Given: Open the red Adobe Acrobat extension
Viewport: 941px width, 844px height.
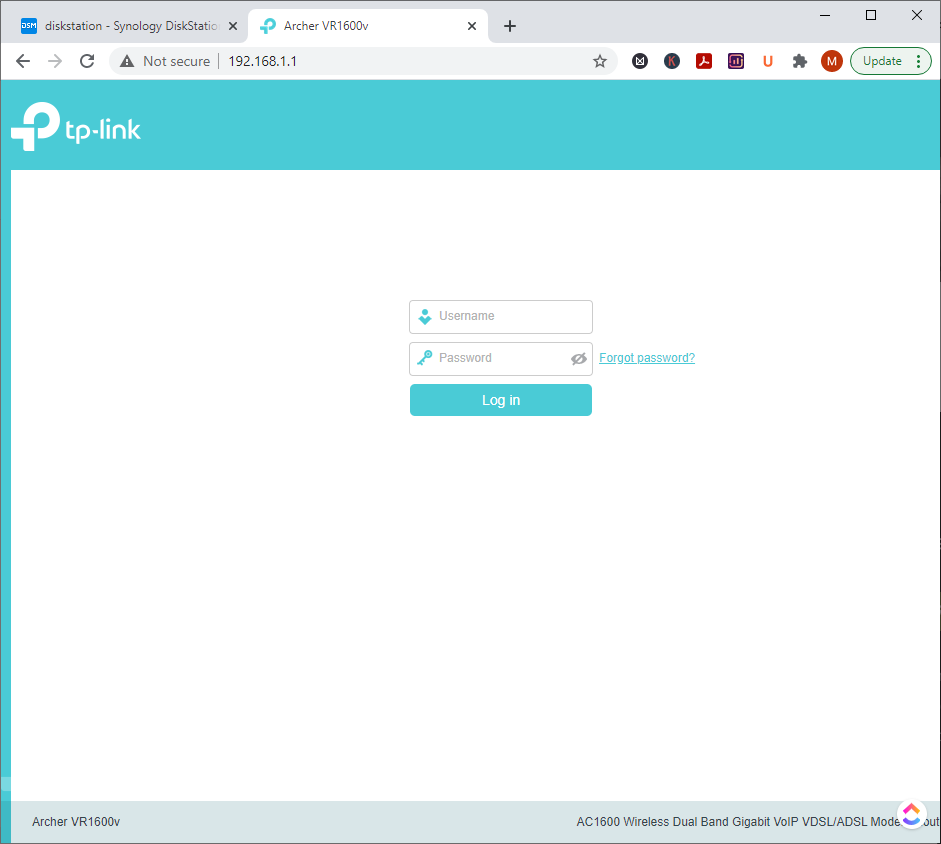Looking at the screenshot, I should coord(703,61).
